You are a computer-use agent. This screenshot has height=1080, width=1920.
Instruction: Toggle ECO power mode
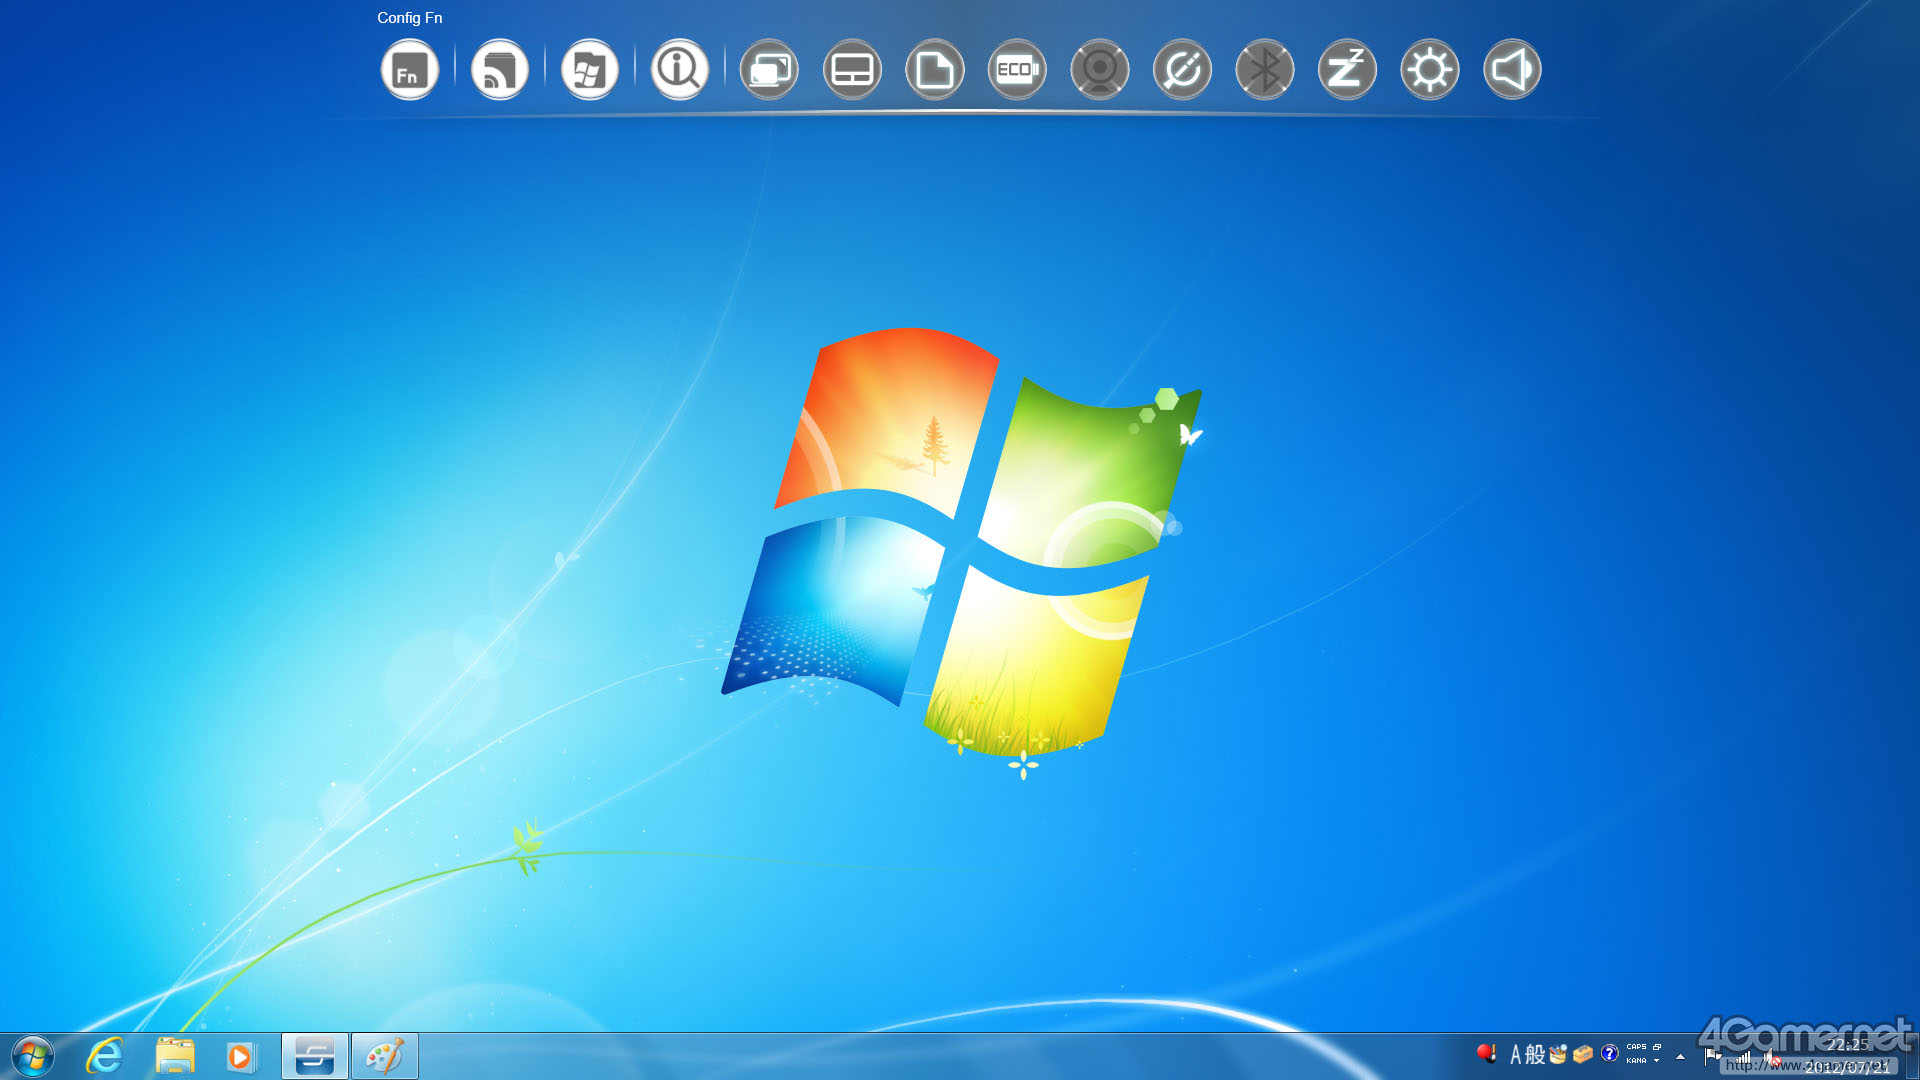point(1017,70)
